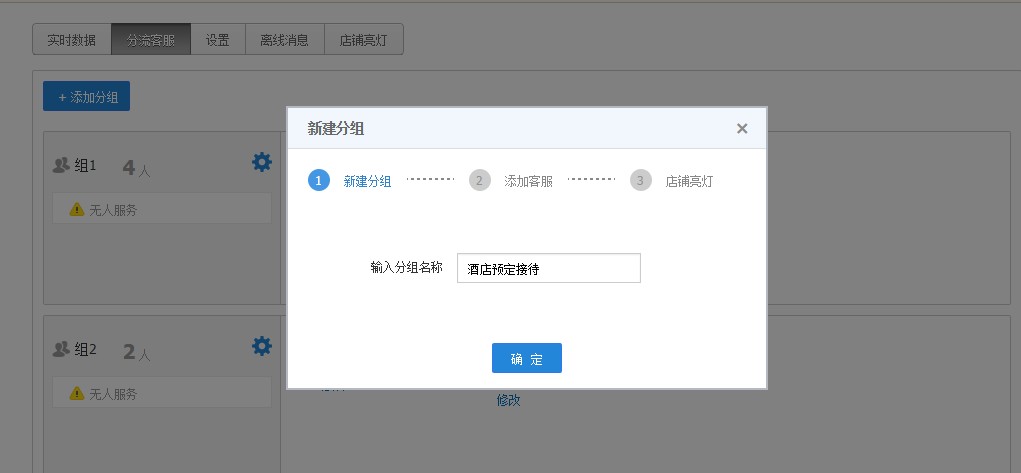Click the 修改 link
The image size is (1021, 473).
[509, 400]
